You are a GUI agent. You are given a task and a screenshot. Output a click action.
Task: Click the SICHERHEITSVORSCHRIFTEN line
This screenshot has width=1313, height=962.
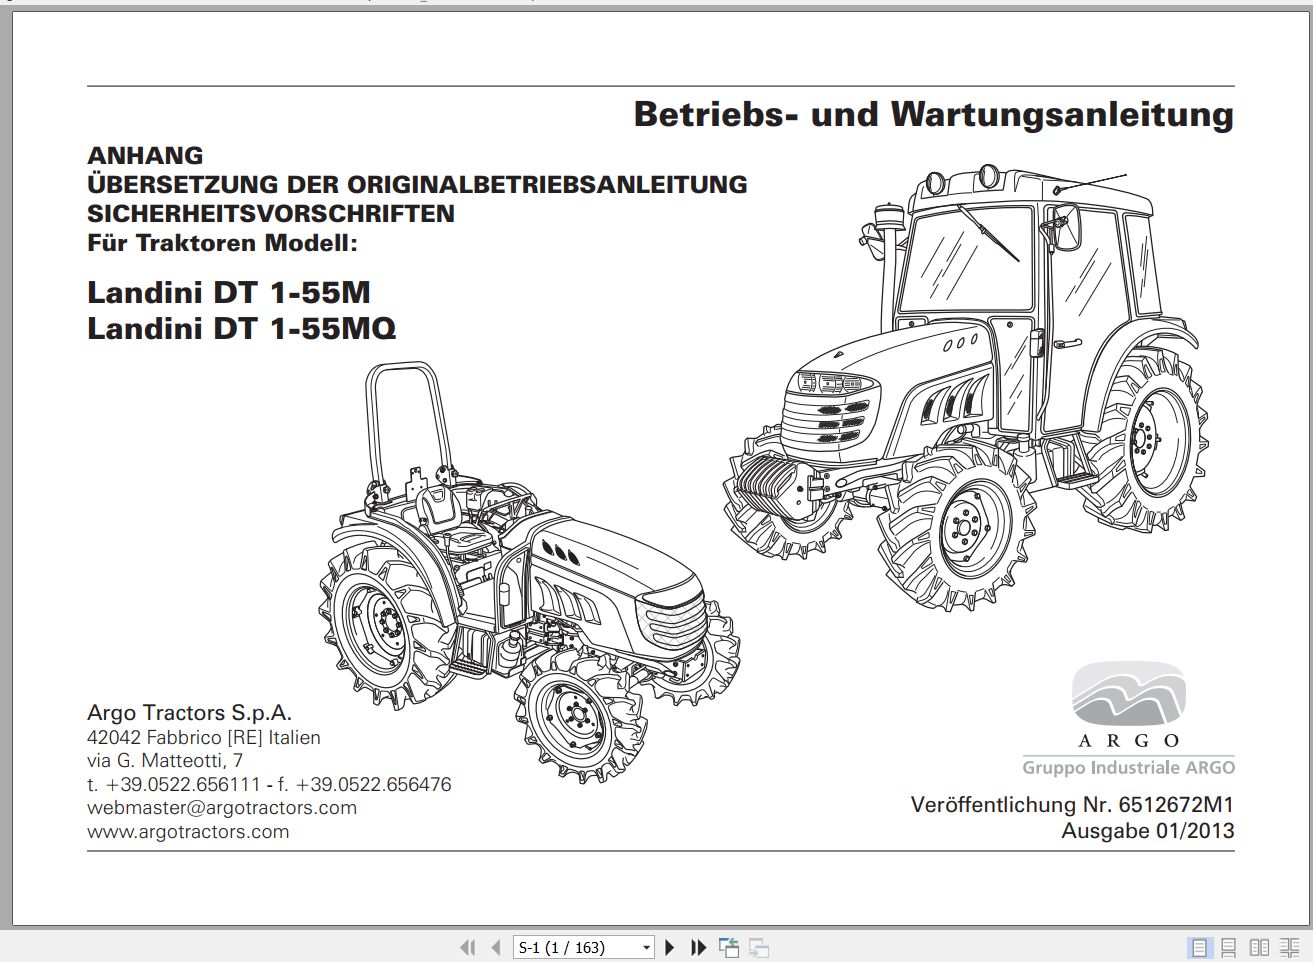click(x=271, y=213)
